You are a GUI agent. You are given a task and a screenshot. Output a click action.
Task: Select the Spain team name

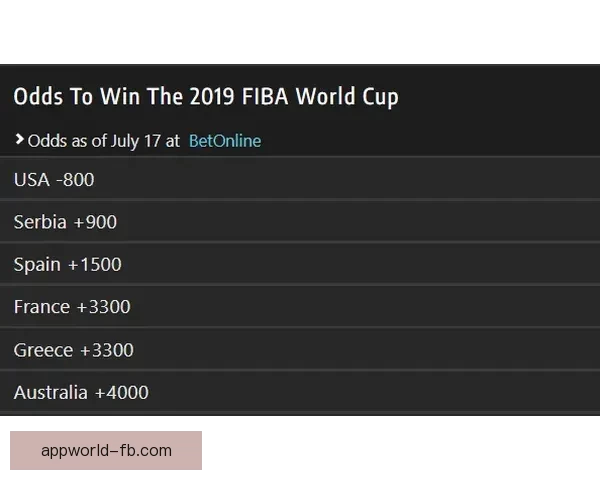tap(37, 265)
